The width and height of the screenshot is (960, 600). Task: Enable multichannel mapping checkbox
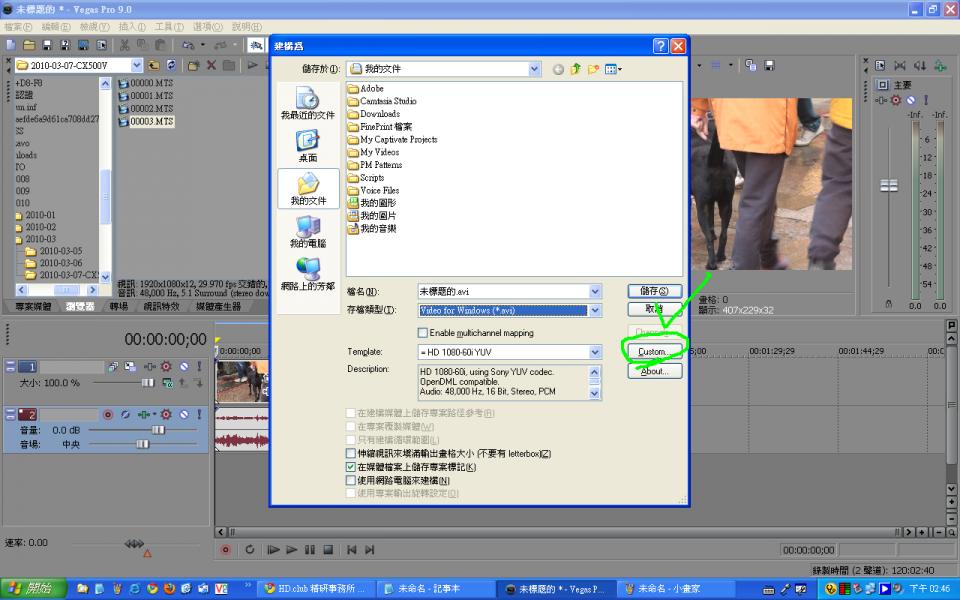[422, 333]
